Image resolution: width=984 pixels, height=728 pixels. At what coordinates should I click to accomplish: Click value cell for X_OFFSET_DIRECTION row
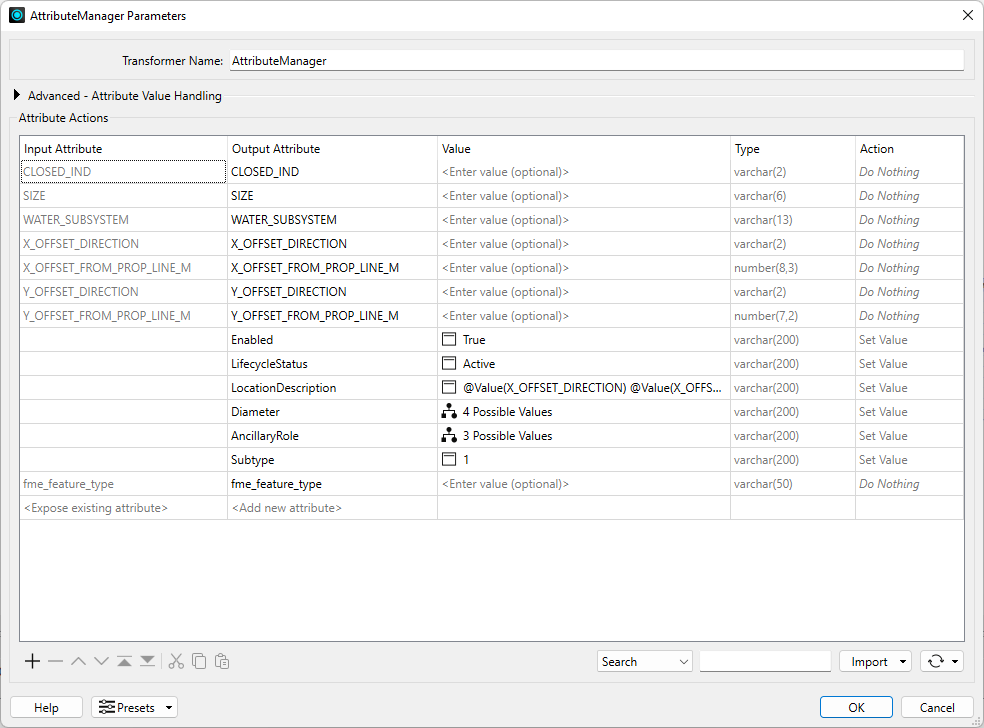click(584, 244)
